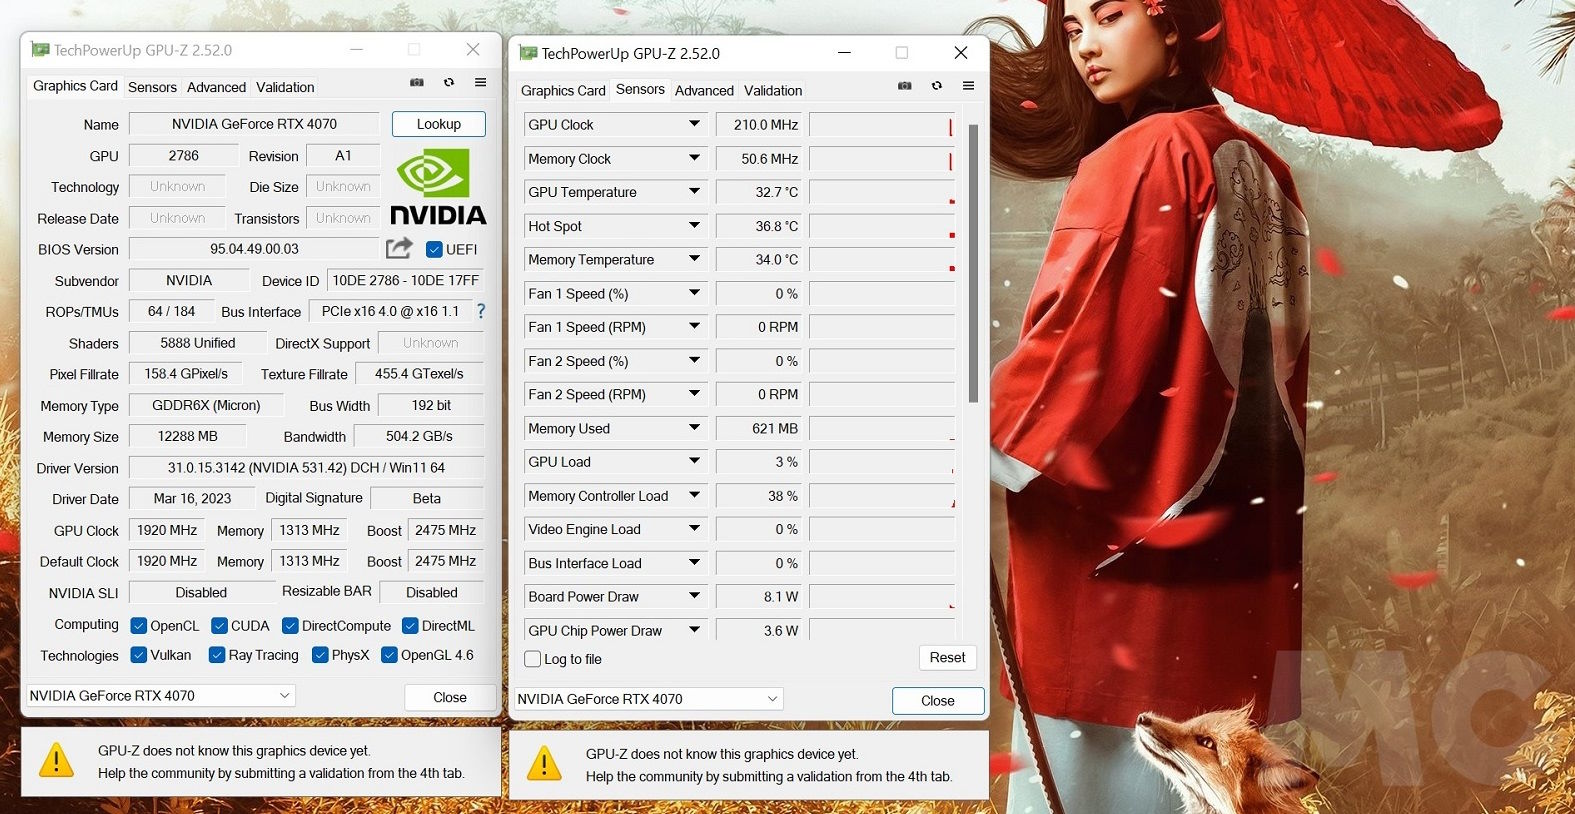Click the BIOS Version value 95.04.49.00.03
The image size is (1575, 814).
tap(254, 249)
